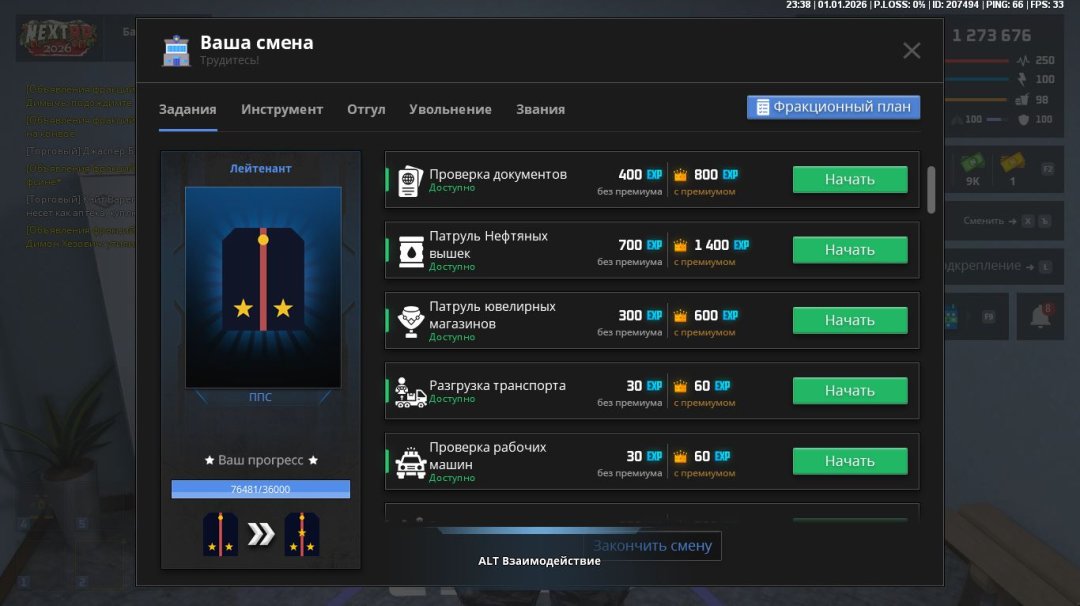Open the Инструмент tab
Viewport: 1080px width, 606px height.
pyautogui.click(x=282, y=109)
